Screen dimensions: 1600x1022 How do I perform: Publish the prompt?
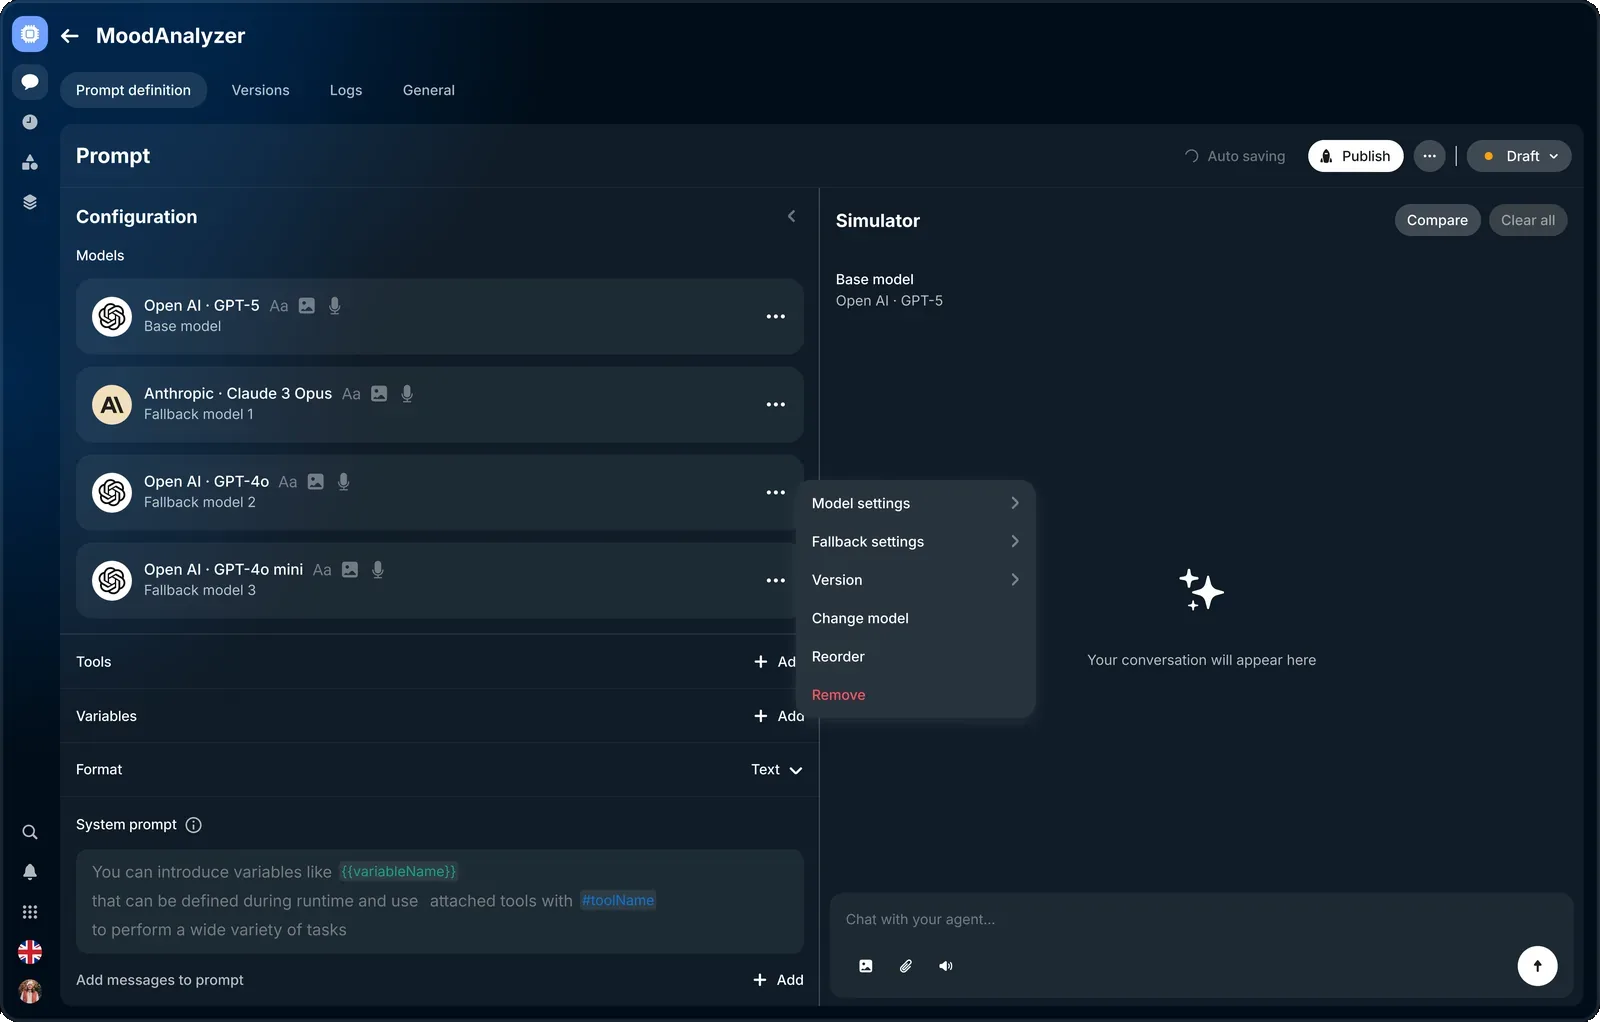click(1356, 156)
